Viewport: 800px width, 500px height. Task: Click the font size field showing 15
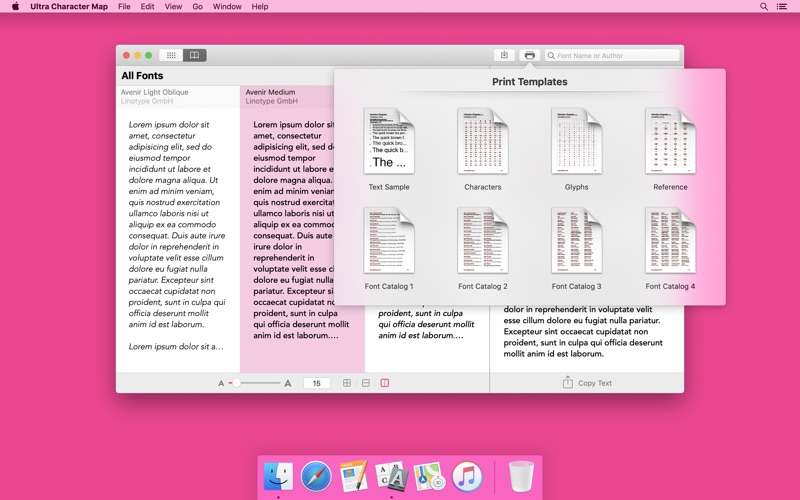[316, 383]
